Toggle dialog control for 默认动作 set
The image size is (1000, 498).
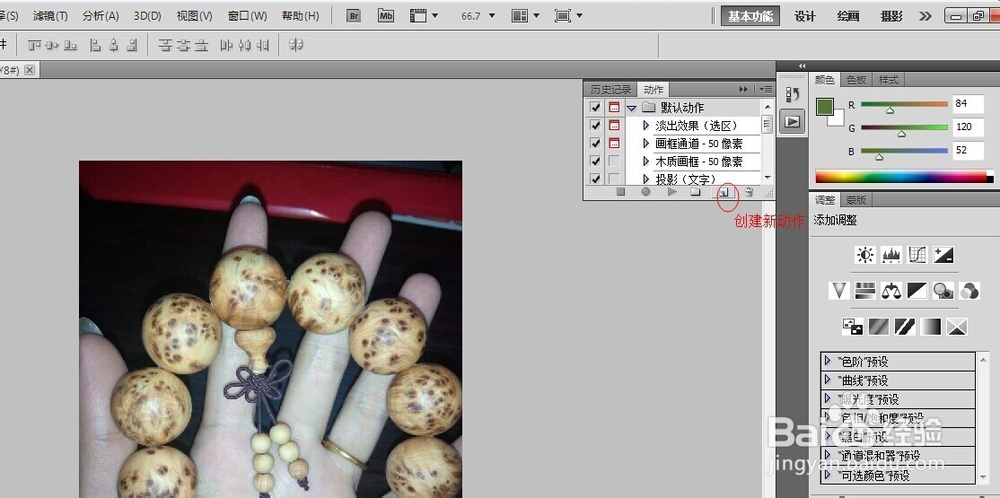(614, 107)
